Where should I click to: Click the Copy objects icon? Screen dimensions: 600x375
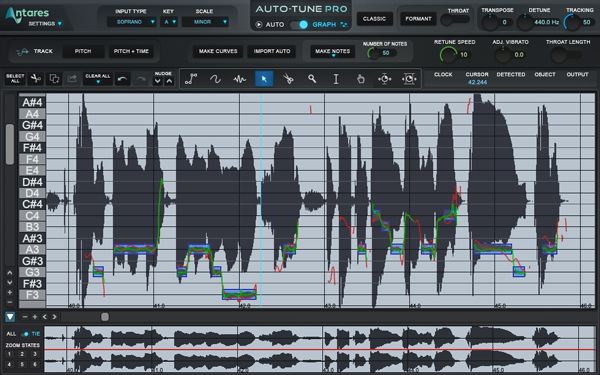(x=54, y=79)
